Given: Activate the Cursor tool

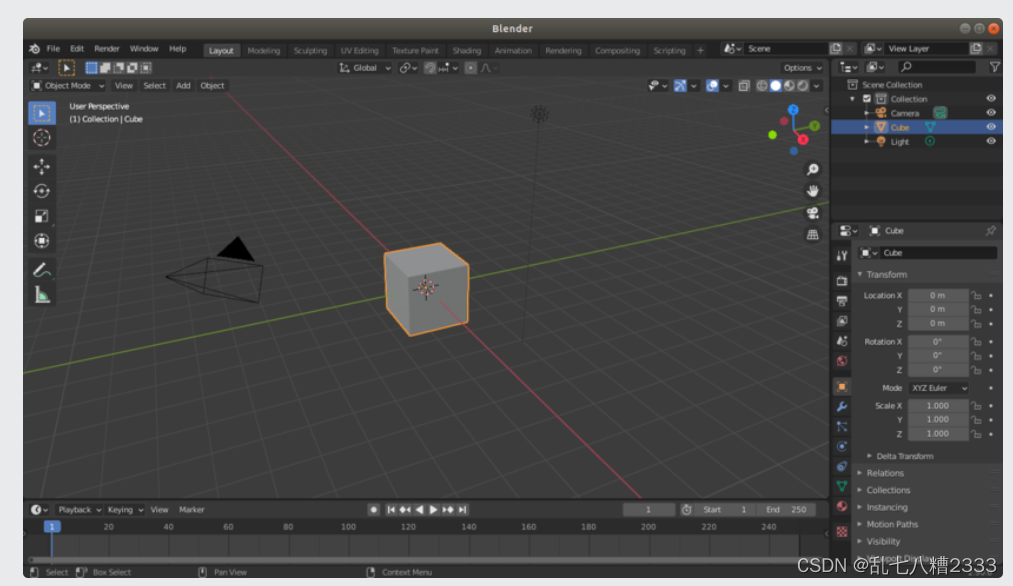Looking at the screenshot, I should click(x=41, y=138).
